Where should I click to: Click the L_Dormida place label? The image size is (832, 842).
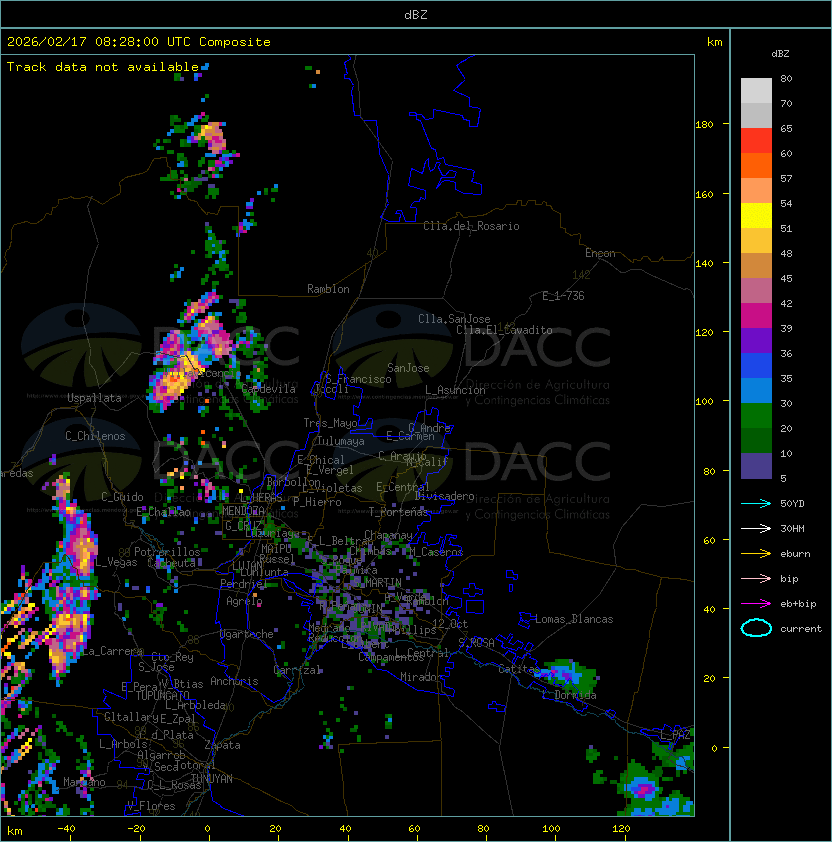569,695
